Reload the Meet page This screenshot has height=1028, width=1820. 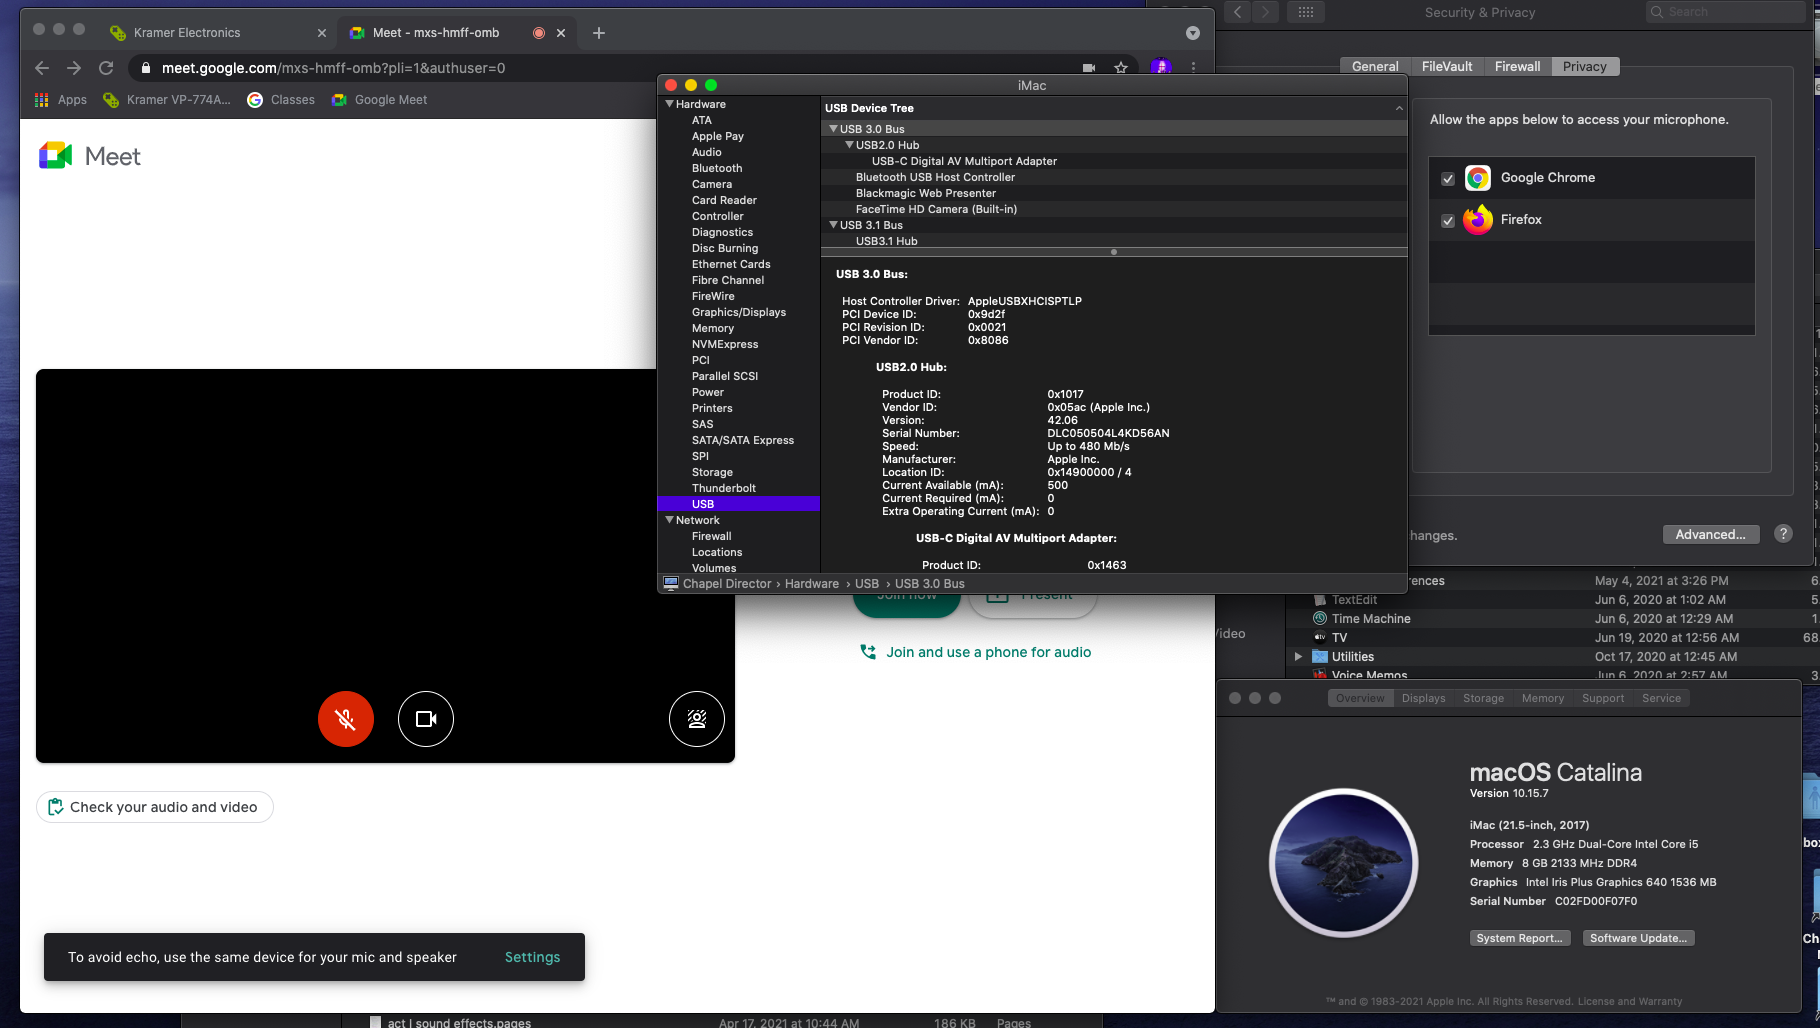(106, 68)
